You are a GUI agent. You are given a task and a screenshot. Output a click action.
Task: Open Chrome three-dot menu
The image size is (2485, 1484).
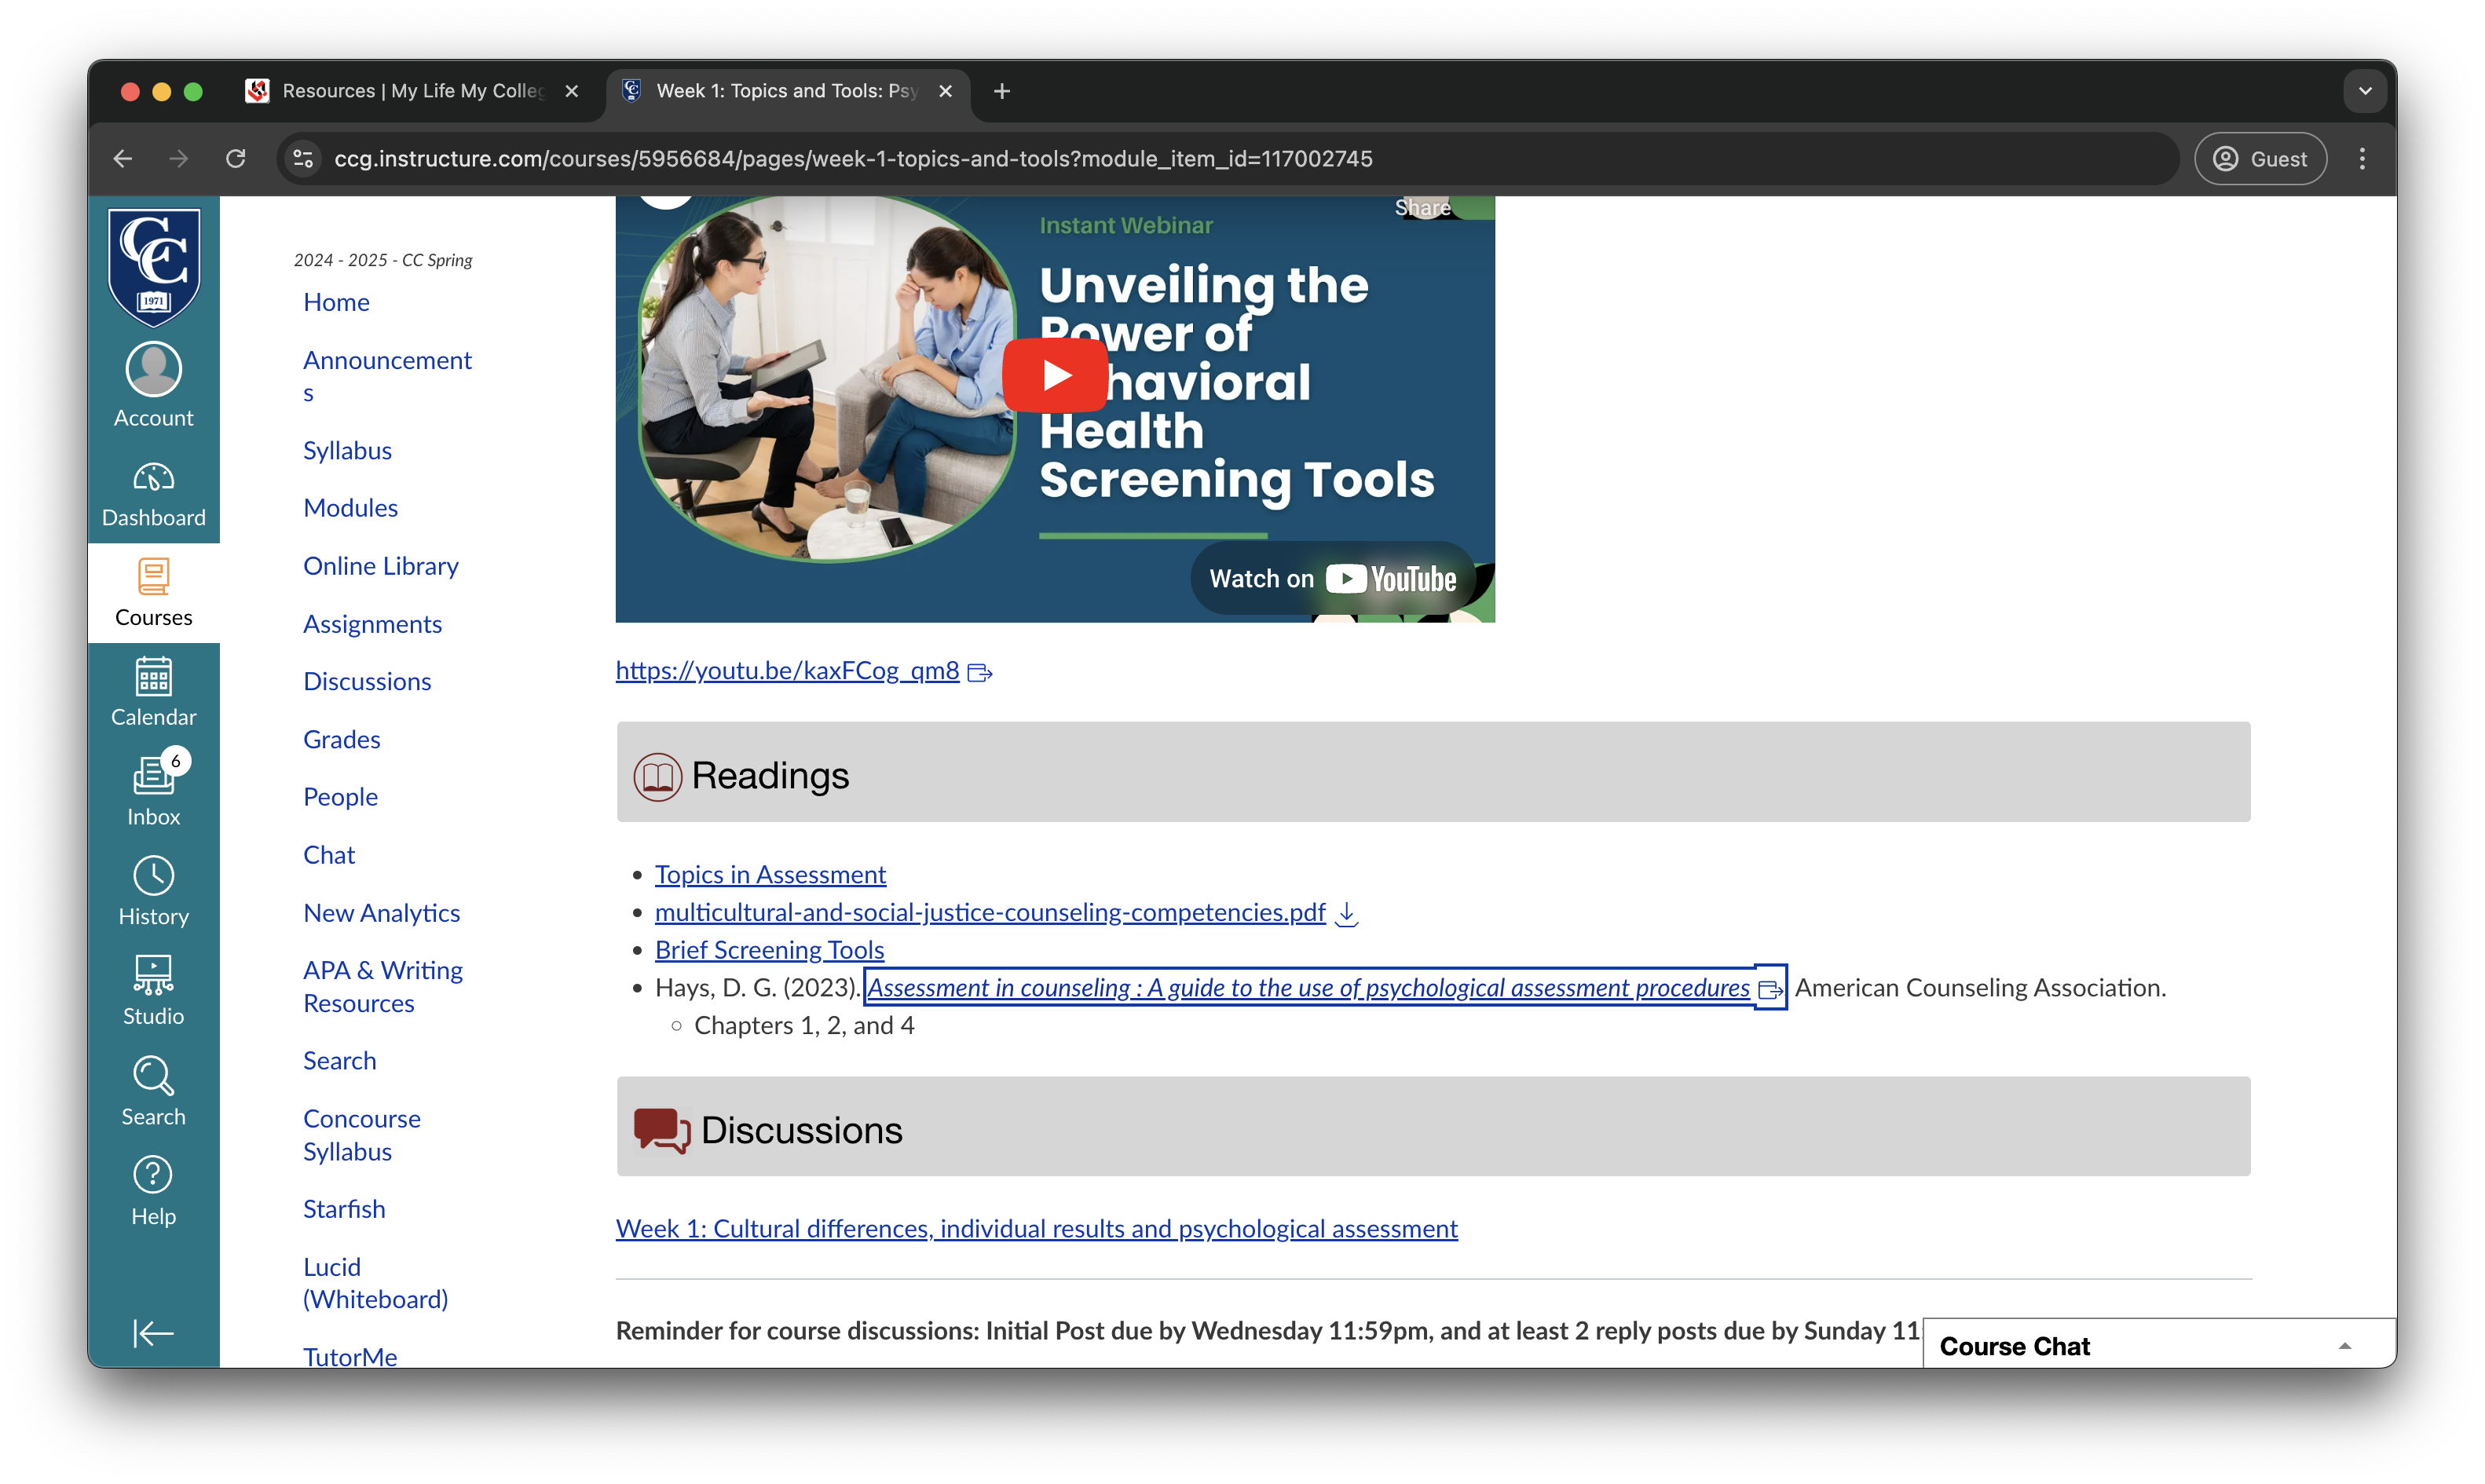click(x=2362, y=159)
